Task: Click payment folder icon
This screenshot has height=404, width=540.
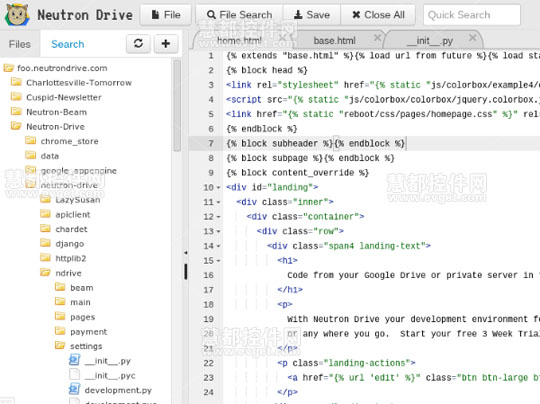Action: pos(60,331)
